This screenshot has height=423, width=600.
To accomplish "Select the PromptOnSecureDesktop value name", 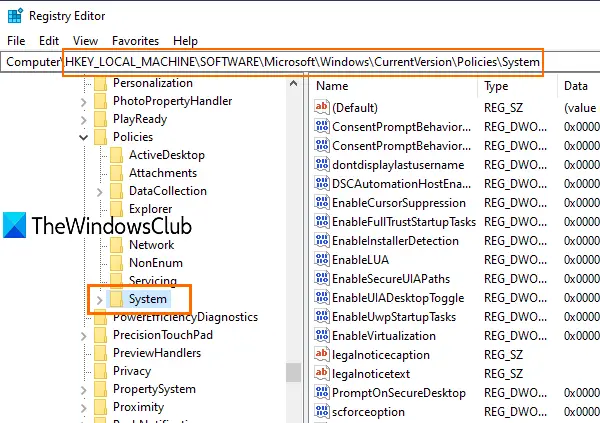I will pos(399,393).
